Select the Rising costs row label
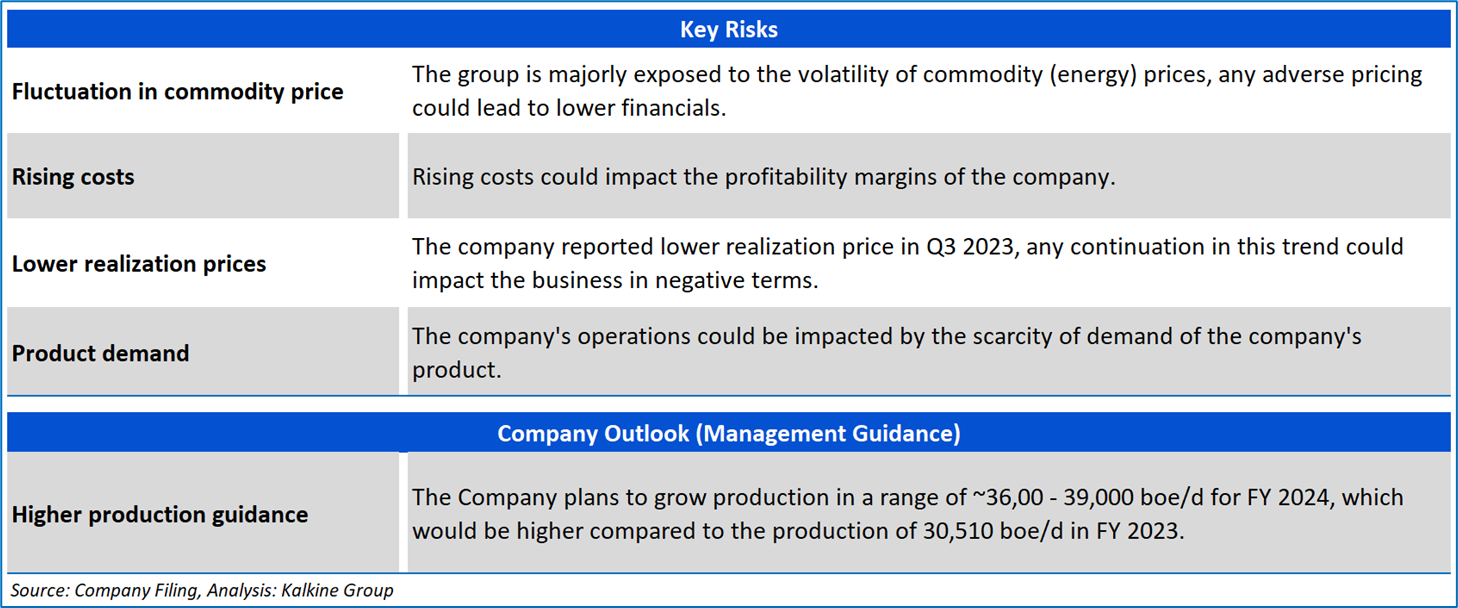Screen dimensions: 1458x608 coord(73,177)
